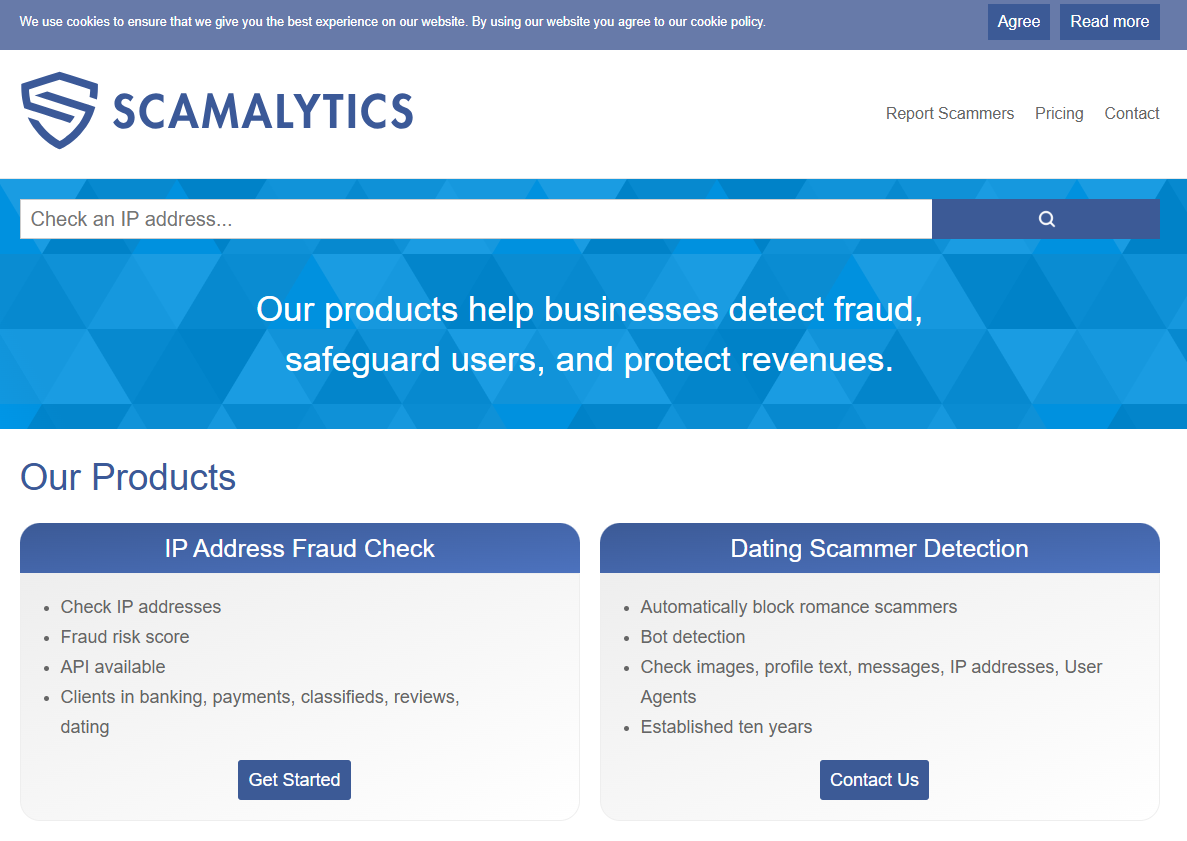This screenshot has width=1187, height=841.
Task: Click the Fraud risk score list item
Action: tap(124, 636)
